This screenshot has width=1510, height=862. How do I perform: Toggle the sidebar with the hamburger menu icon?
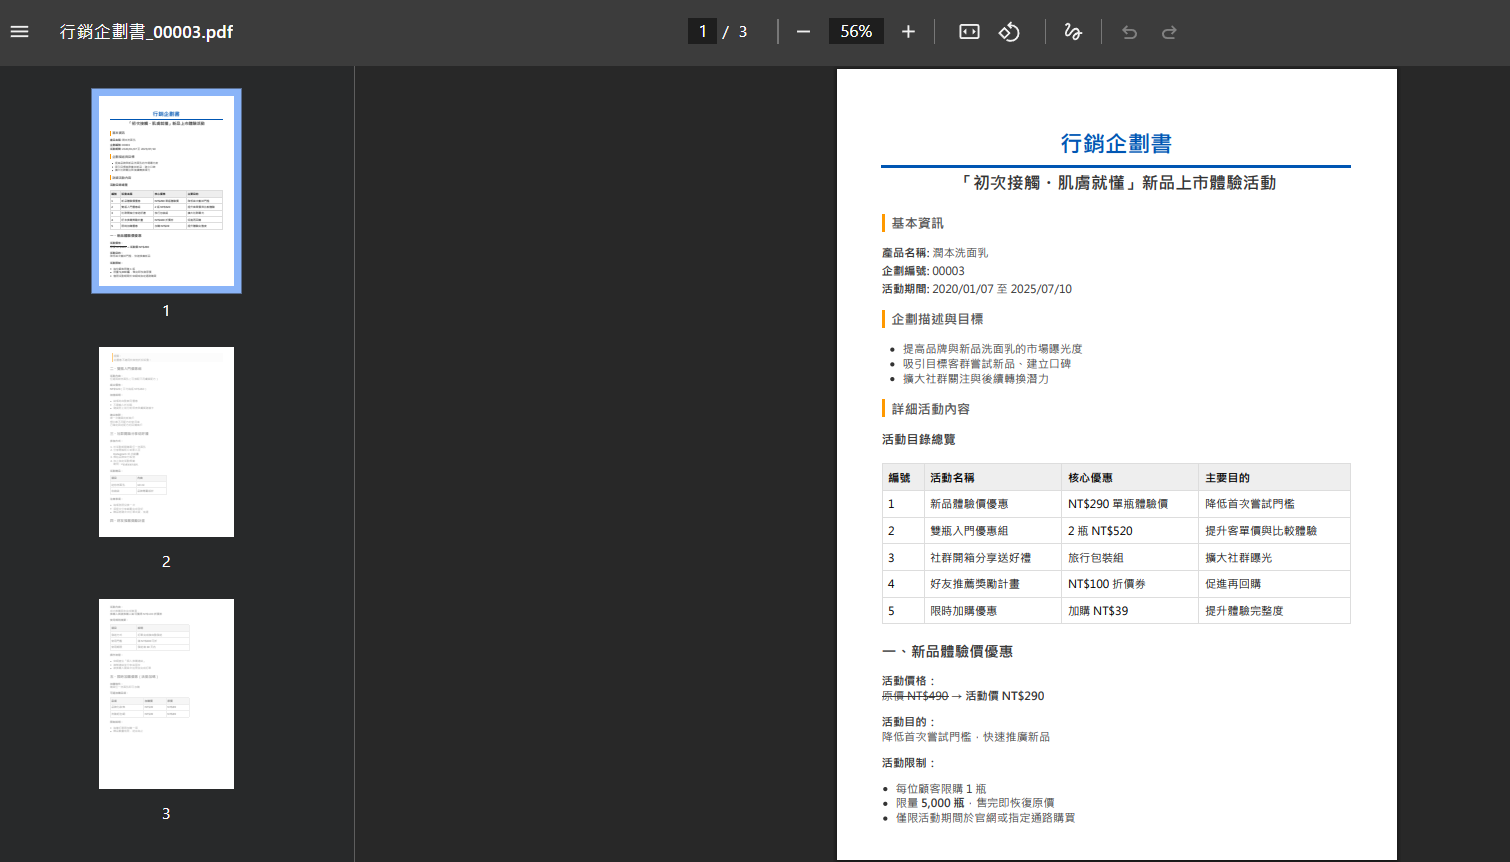(19, 32)
